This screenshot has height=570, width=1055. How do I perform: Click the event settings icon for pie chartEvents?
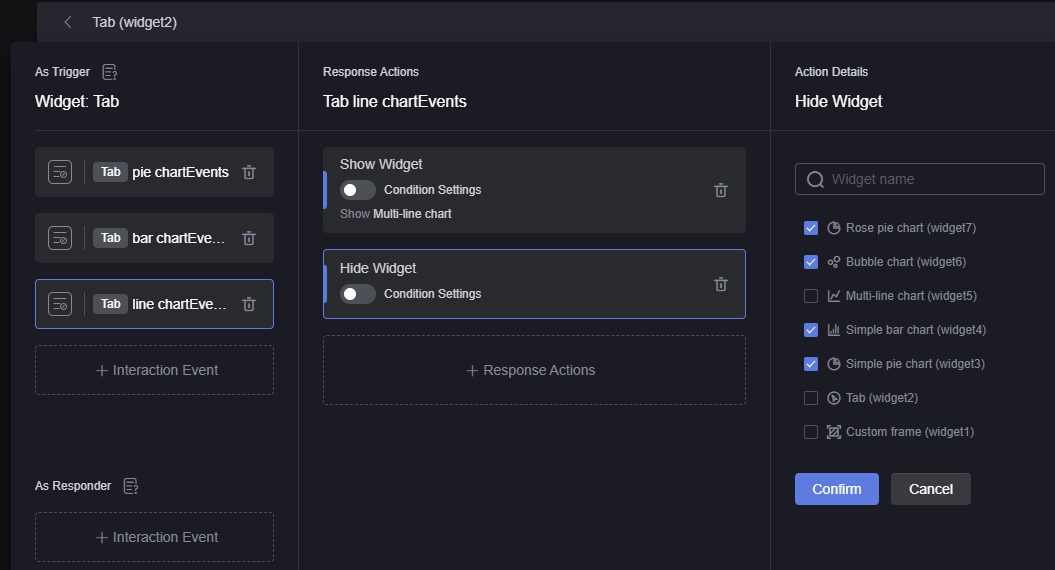pos(60,172)
